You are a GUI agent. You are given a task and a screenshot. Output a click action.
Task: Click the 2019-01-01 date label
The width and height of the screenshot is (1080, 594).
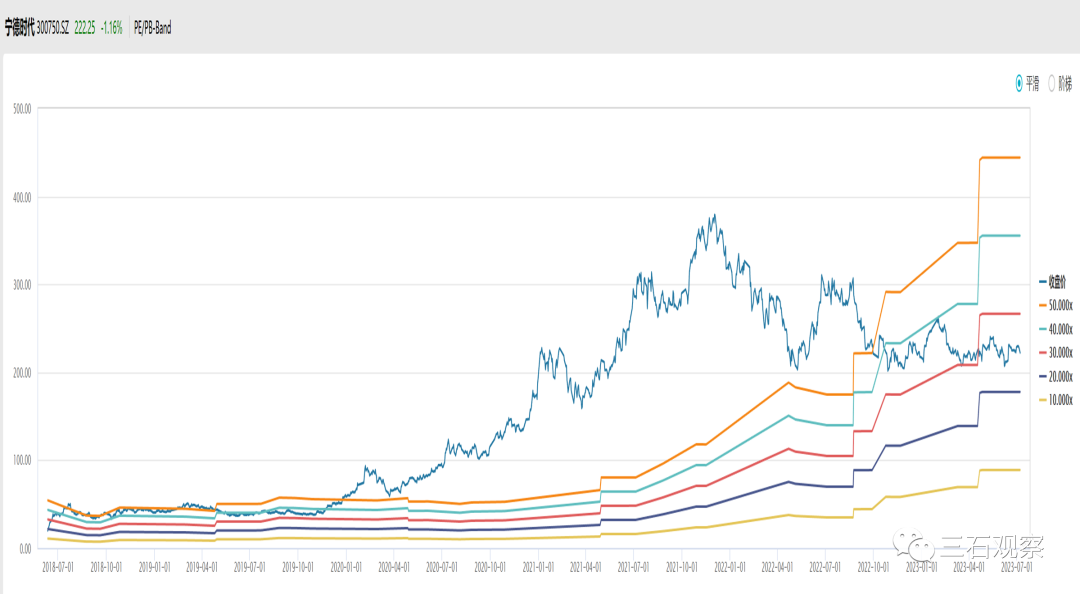154,567
